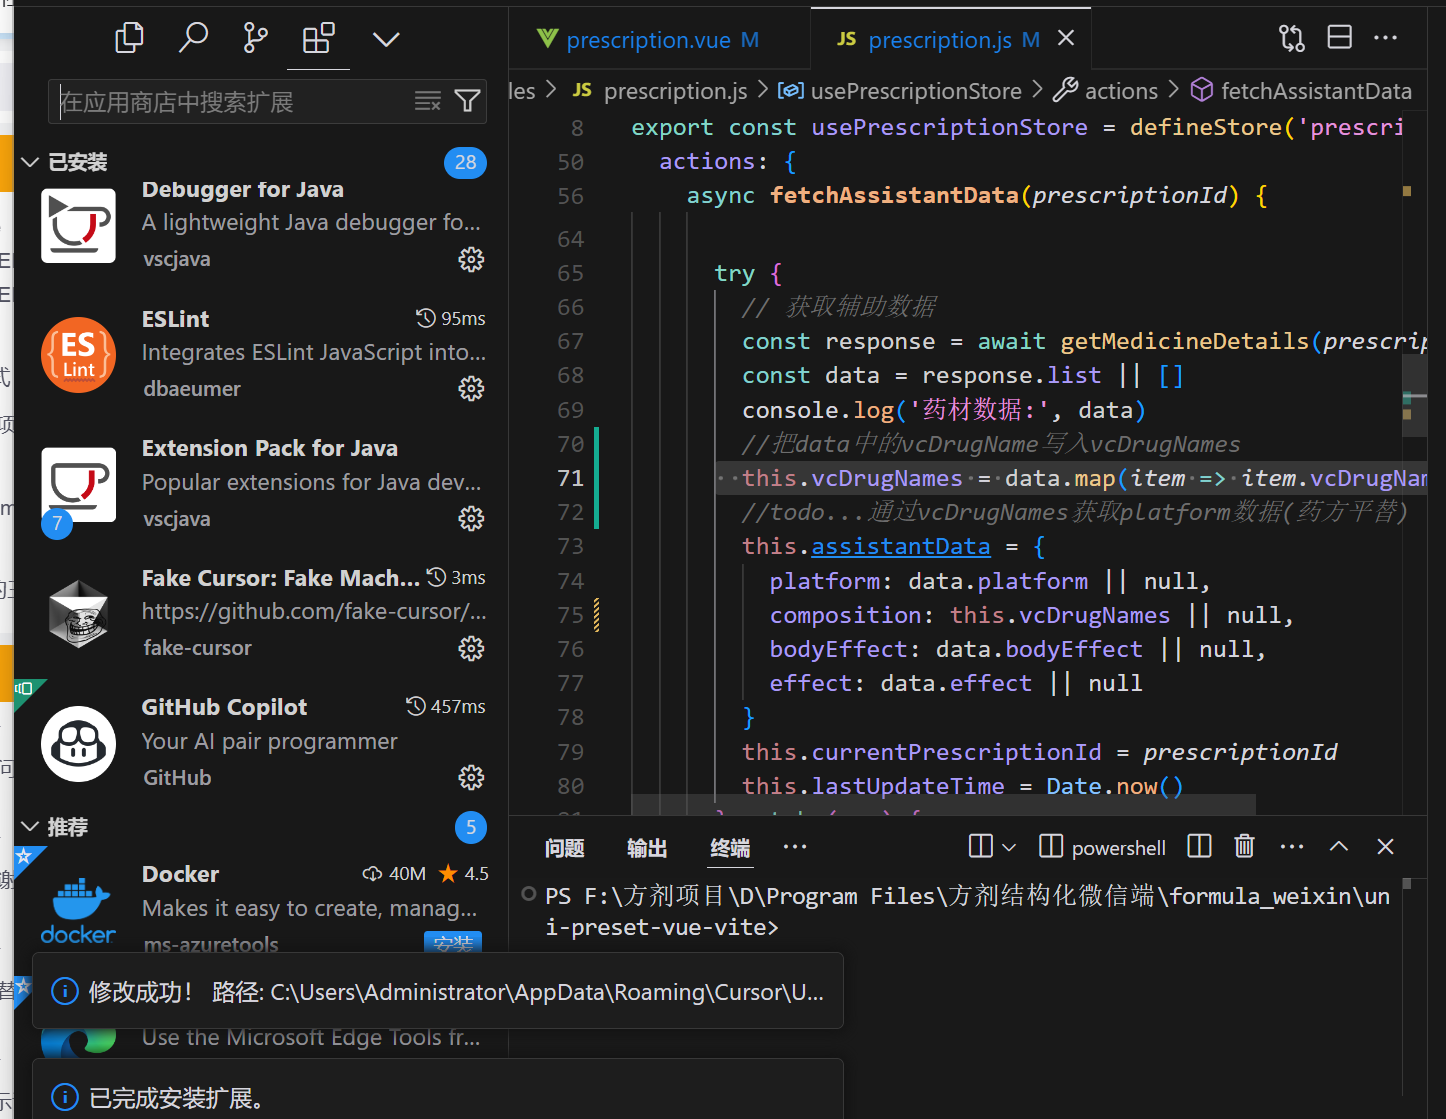This screenshot has width=1446, height=1119.
Task: Clear extension search results icon
Action: click(428, 101)
